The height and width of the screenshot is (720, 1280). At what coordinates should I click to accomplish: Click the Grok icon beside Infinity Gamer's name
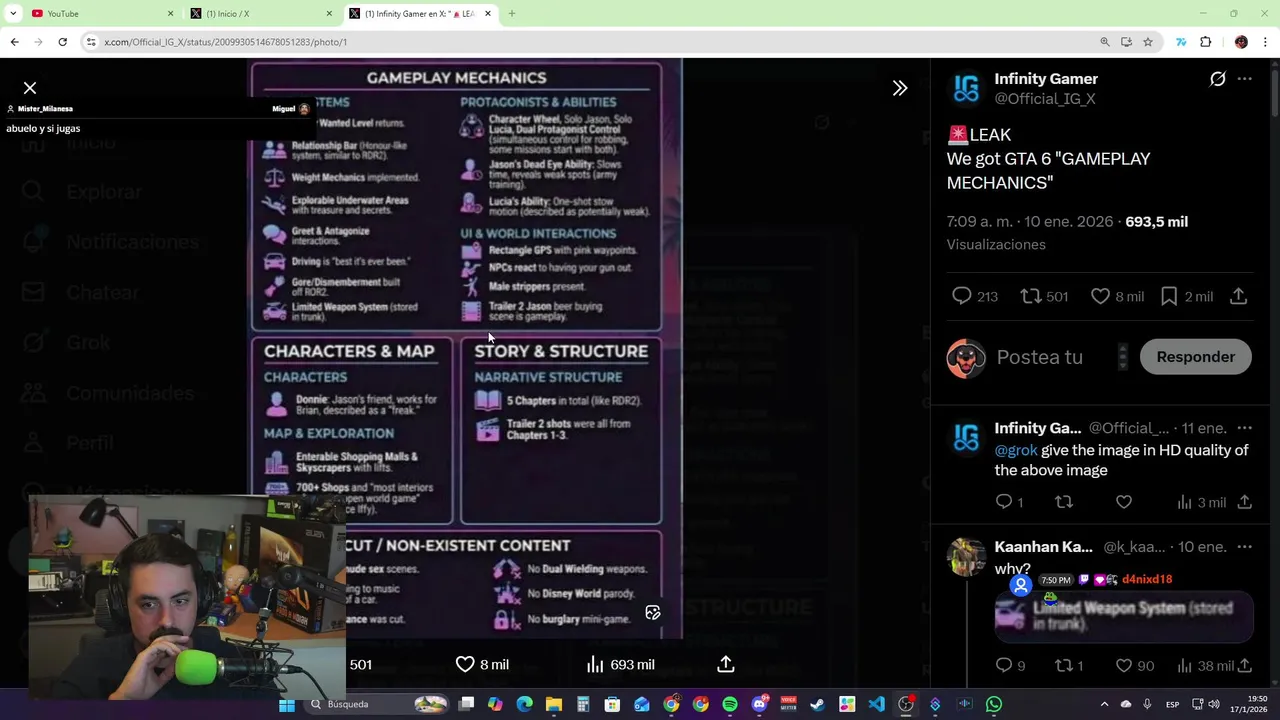pos(1217,78)
